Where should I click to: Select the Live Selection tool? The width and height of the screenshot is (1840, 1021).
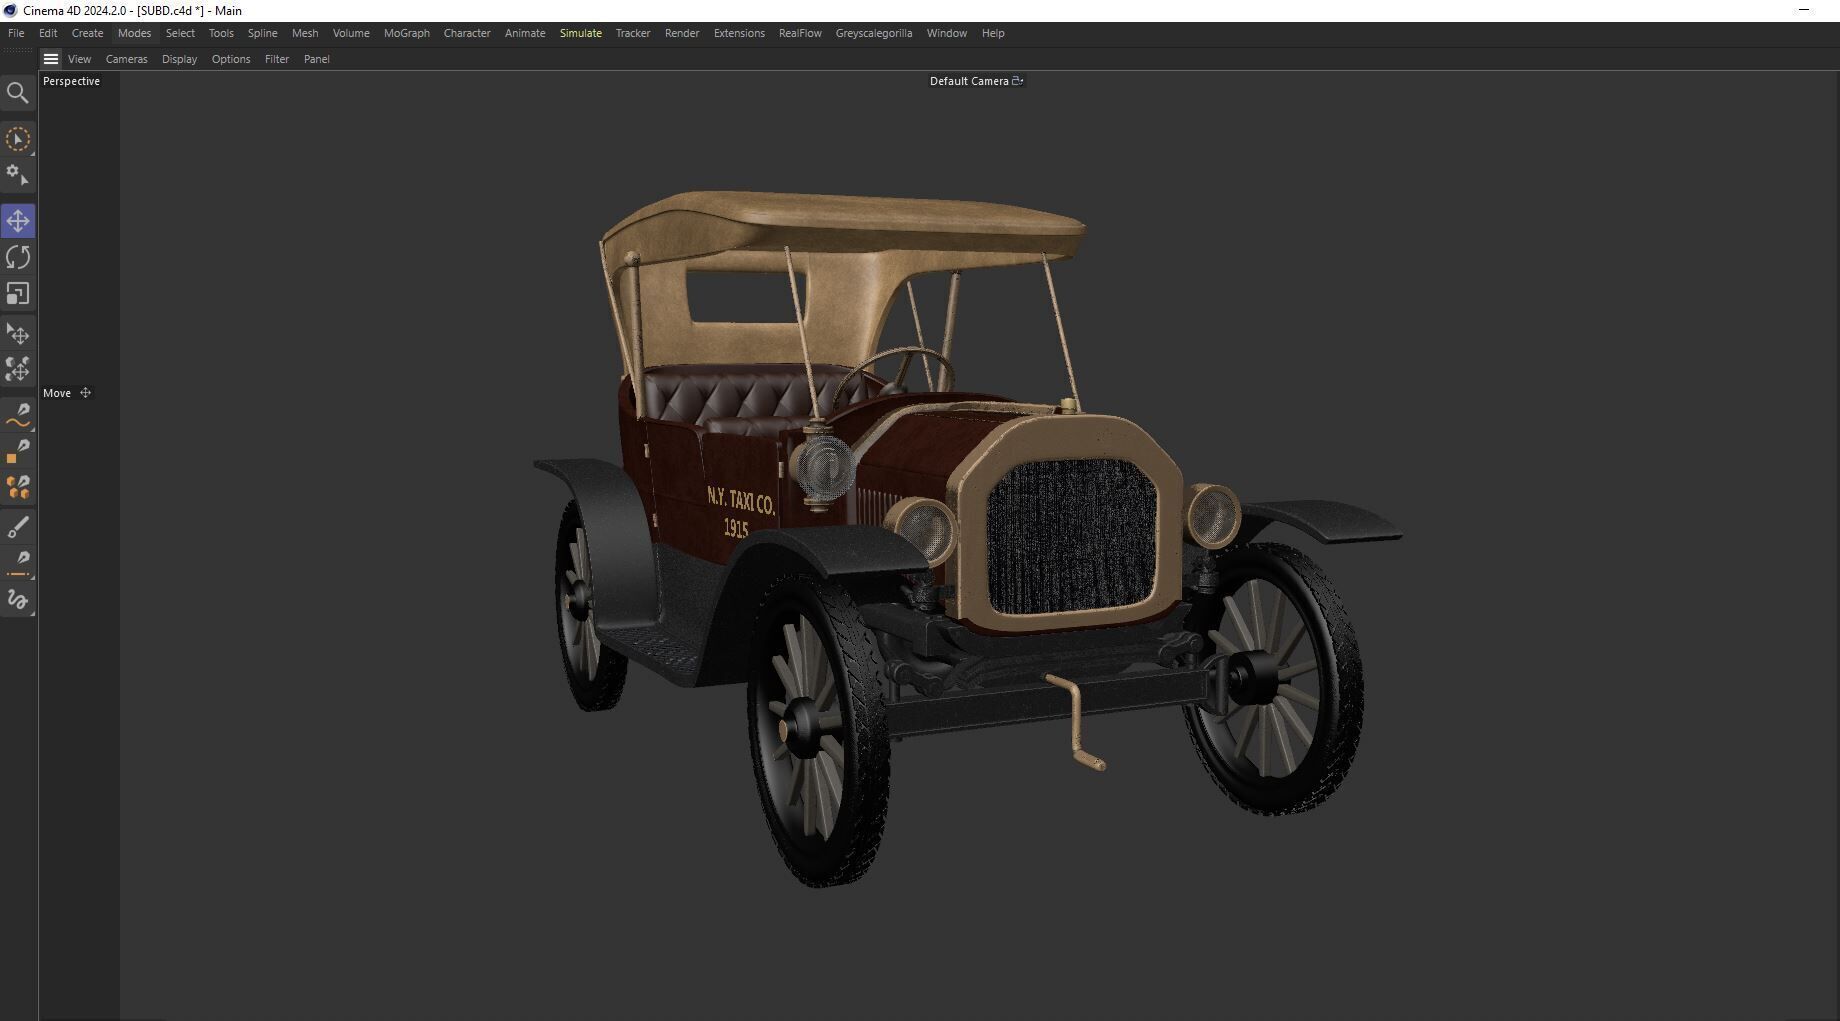pos(18,139)
